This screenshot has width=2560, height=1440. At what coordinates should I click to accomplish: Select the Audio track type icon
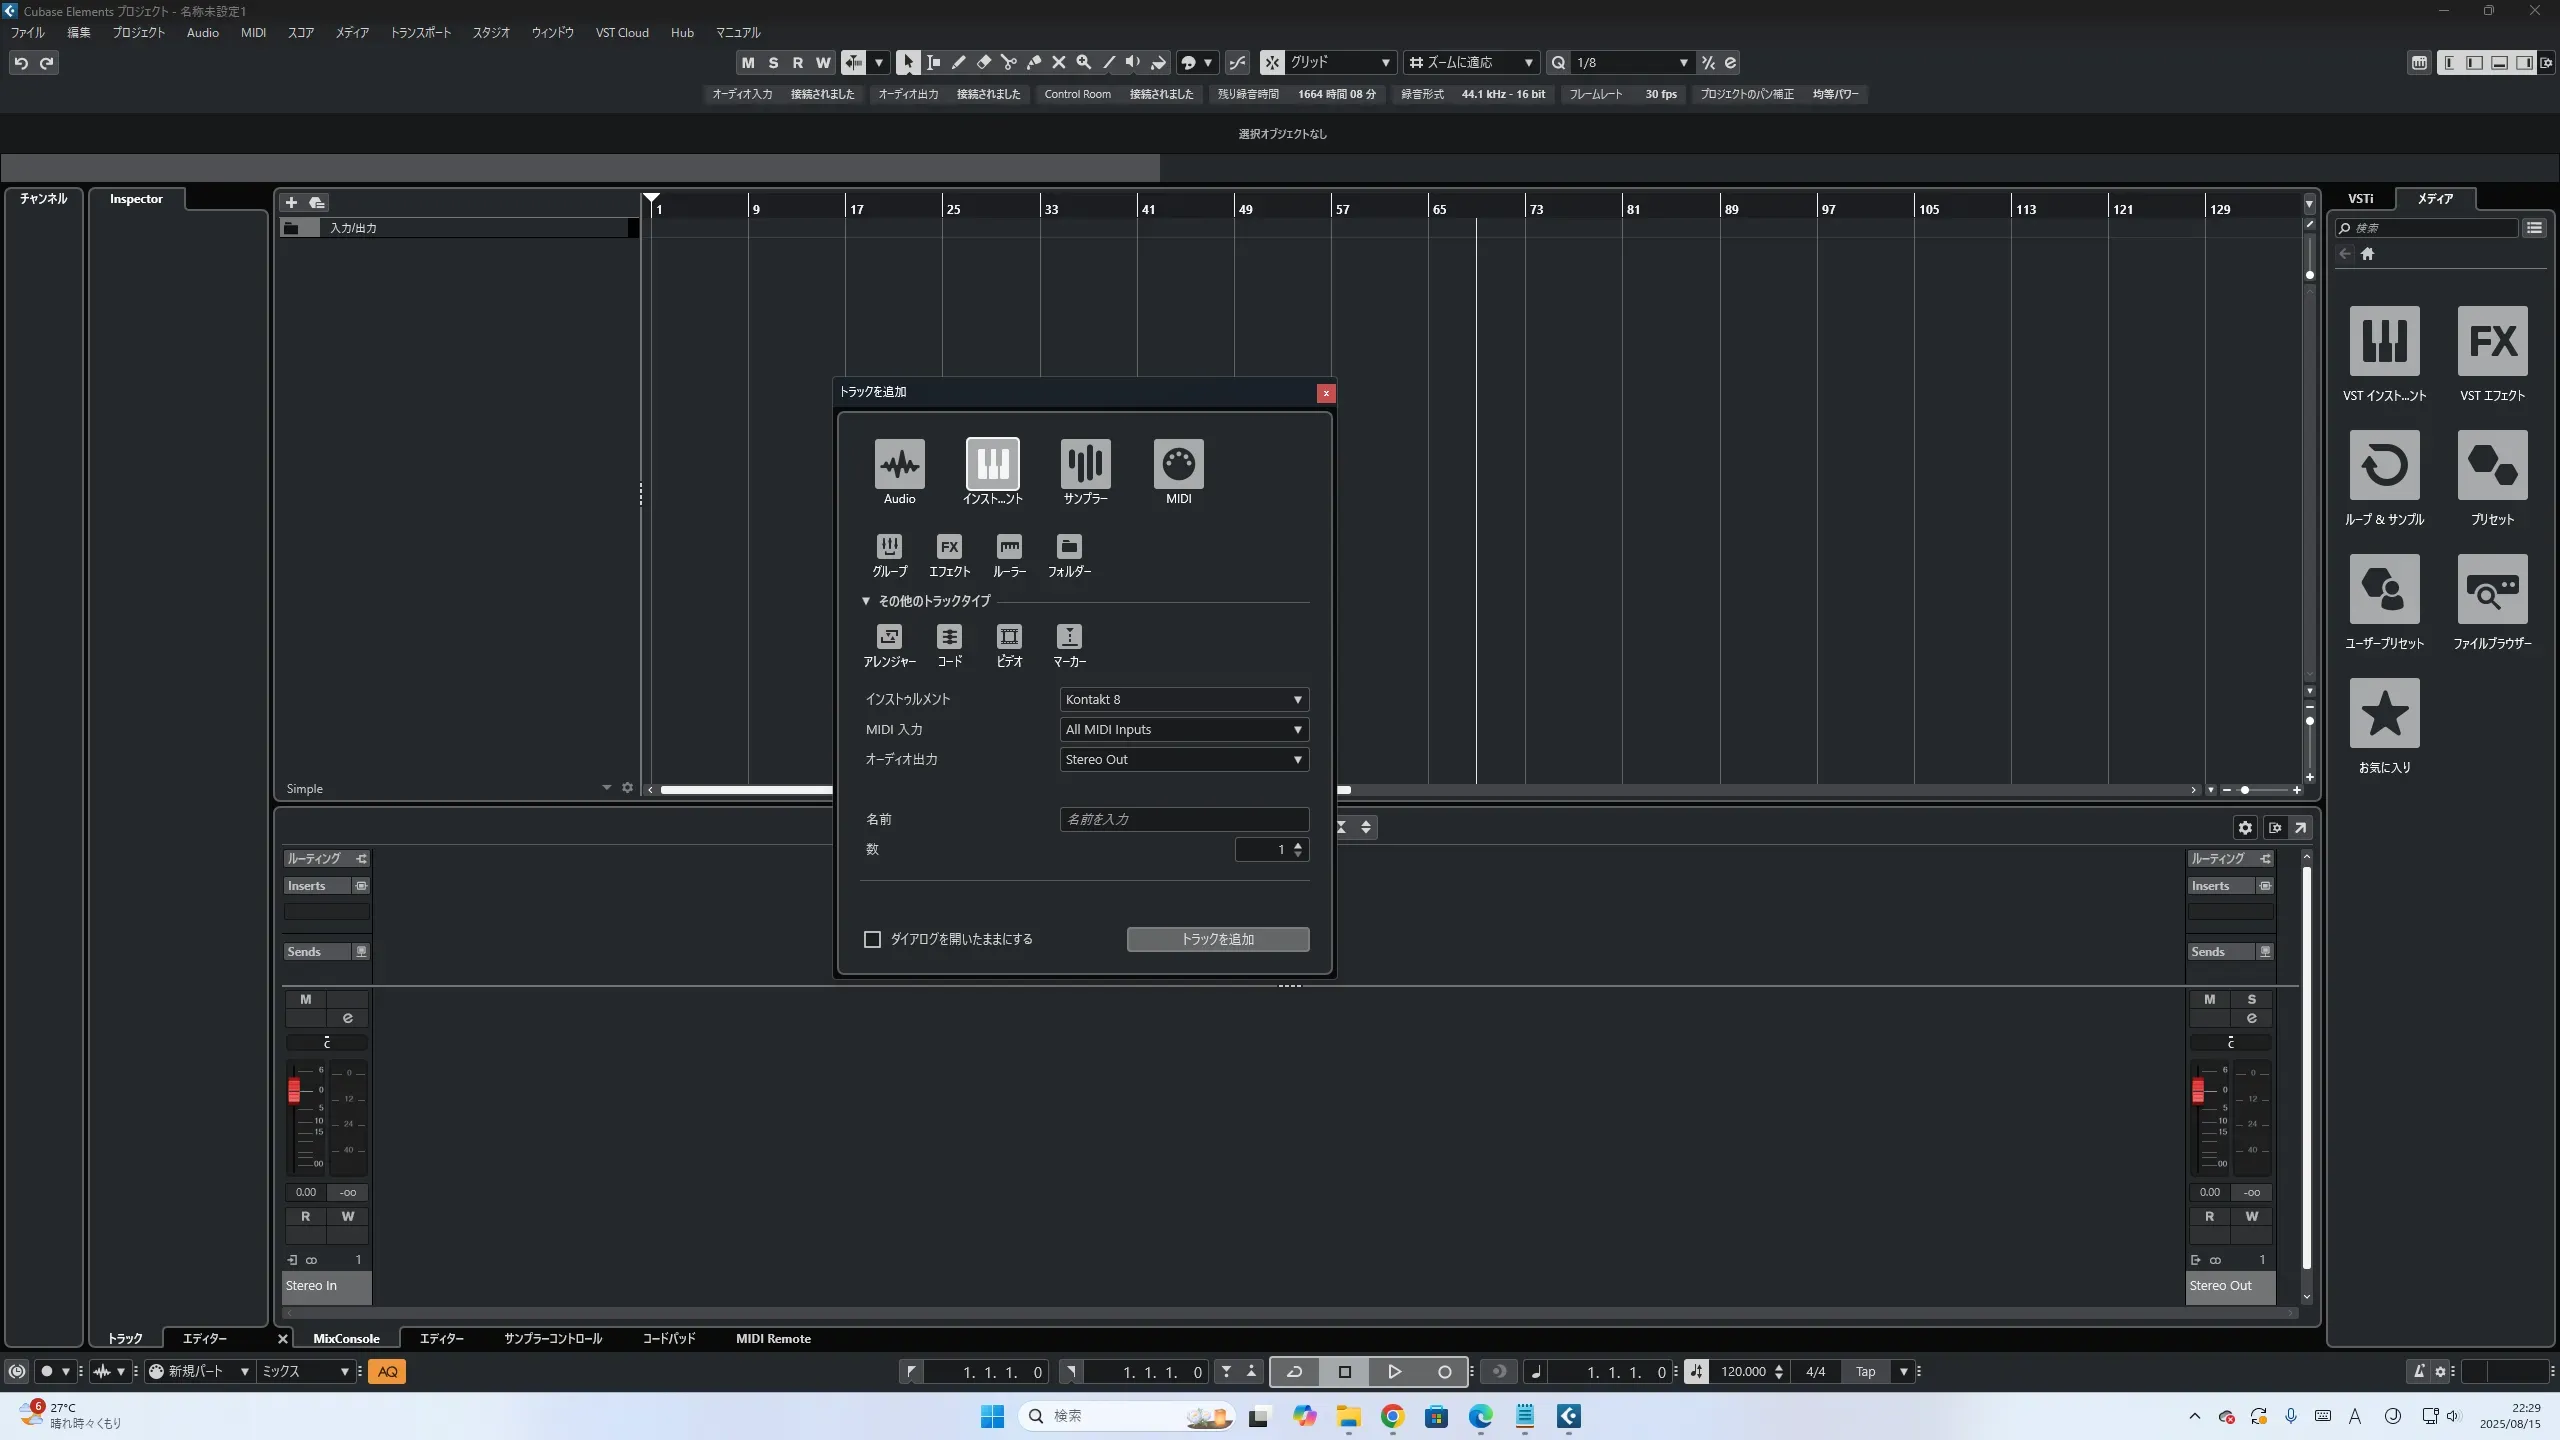click(899, 464)
